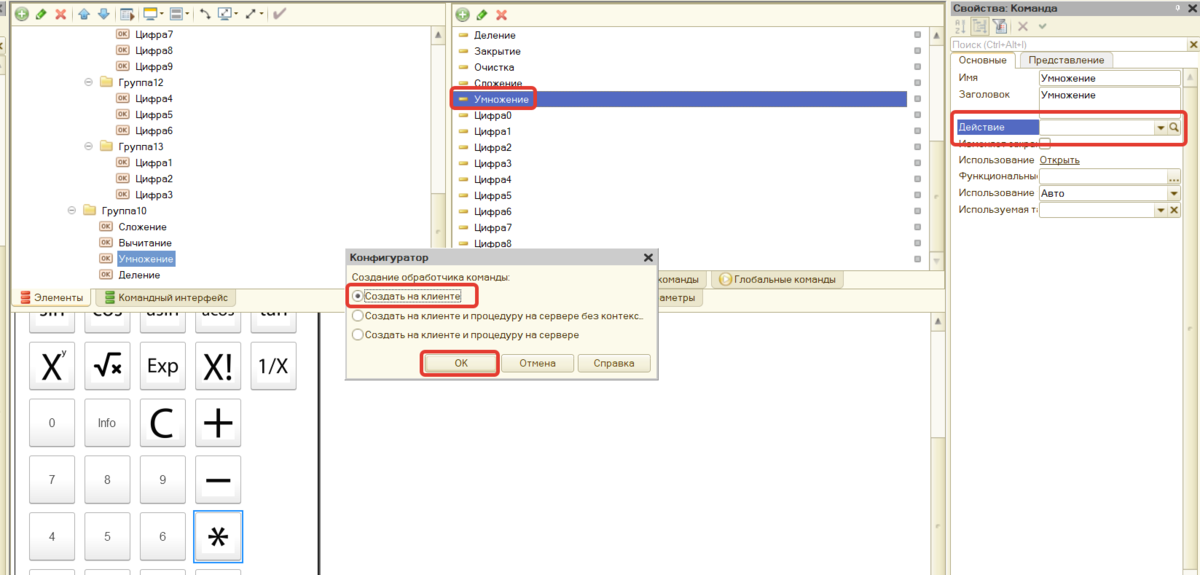
Task: Click the monitor scale icon in toolbar
Action: (225, 15)
